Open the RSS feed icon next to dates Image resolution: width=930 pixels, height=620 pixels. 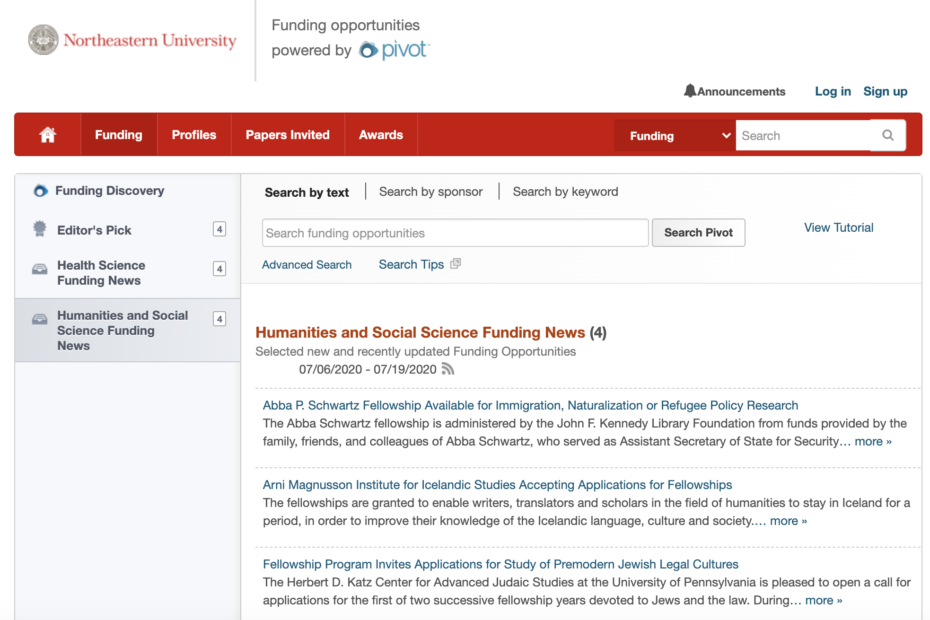click(447, 368)
